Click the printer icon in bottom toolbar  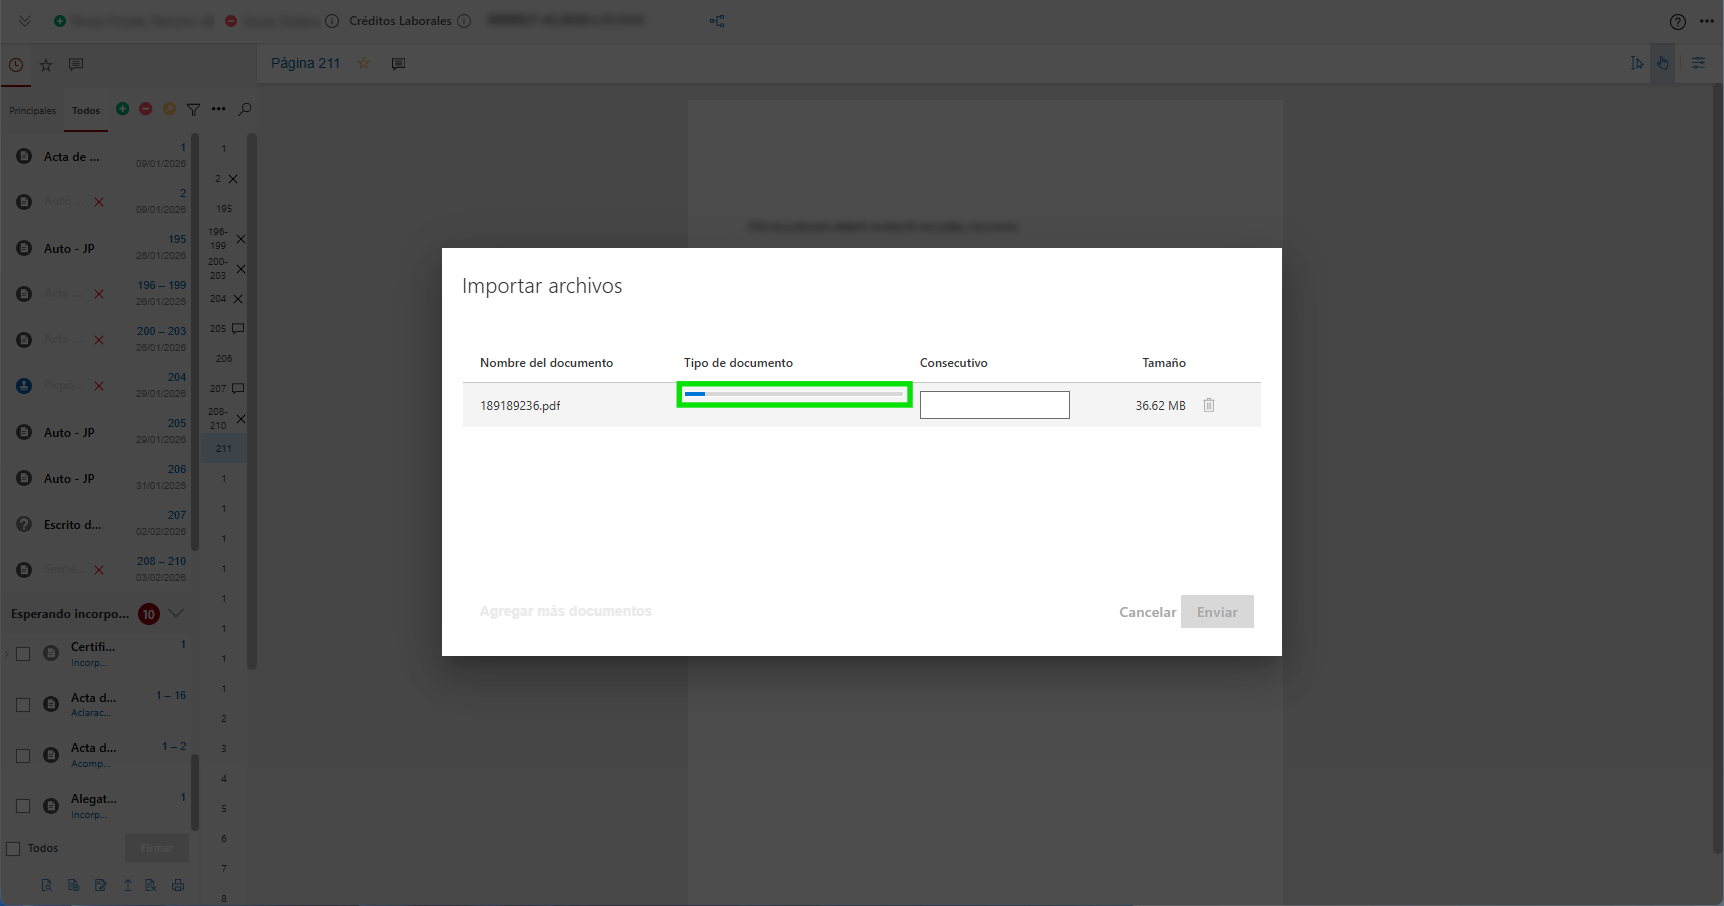(178, 885)
